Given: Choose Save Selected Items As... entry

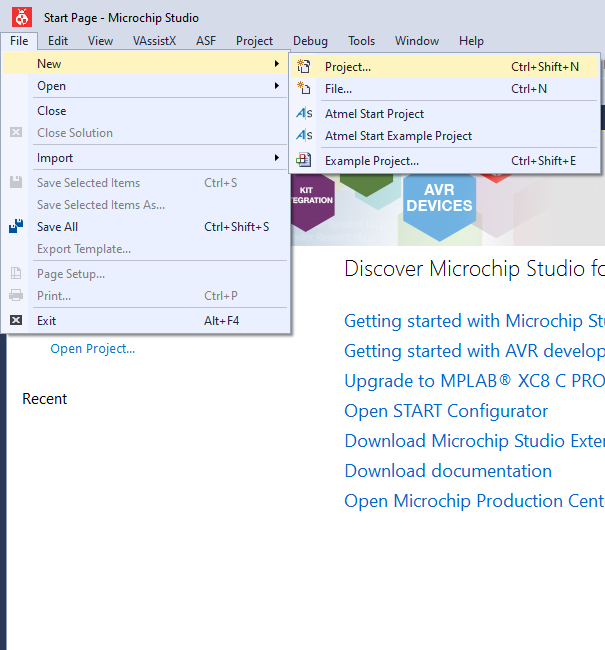Looking at the screenshot, I should tap(145, 204).
